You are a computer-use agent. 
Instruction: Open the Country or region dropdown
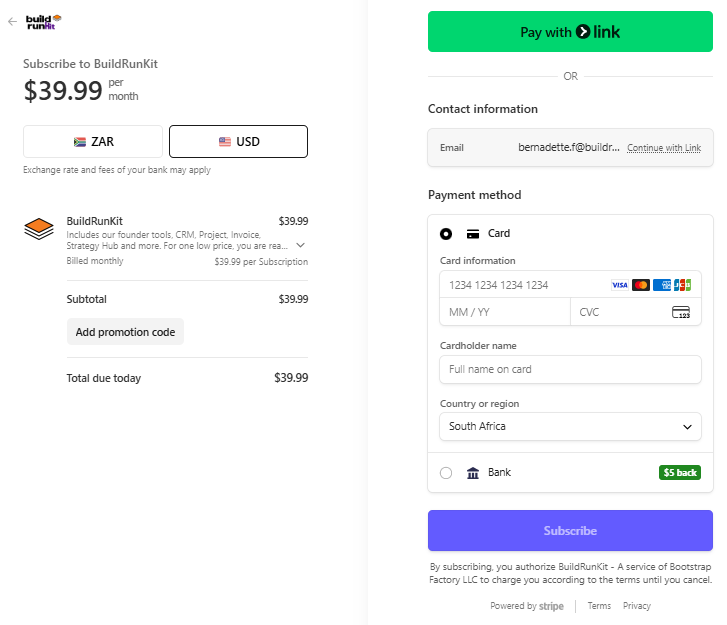coord(570,427)
